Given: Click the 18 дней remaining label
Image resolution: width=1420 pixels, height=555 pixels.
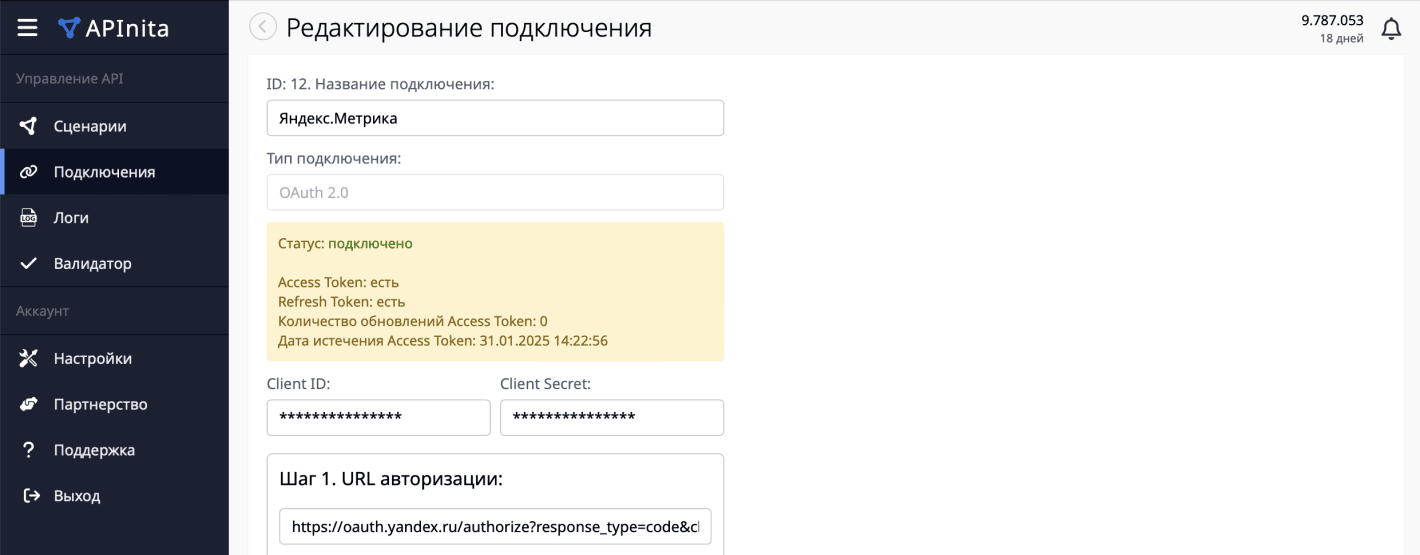Looking at the screenshot, I should pyautogui.click(x=1341, y=39).
